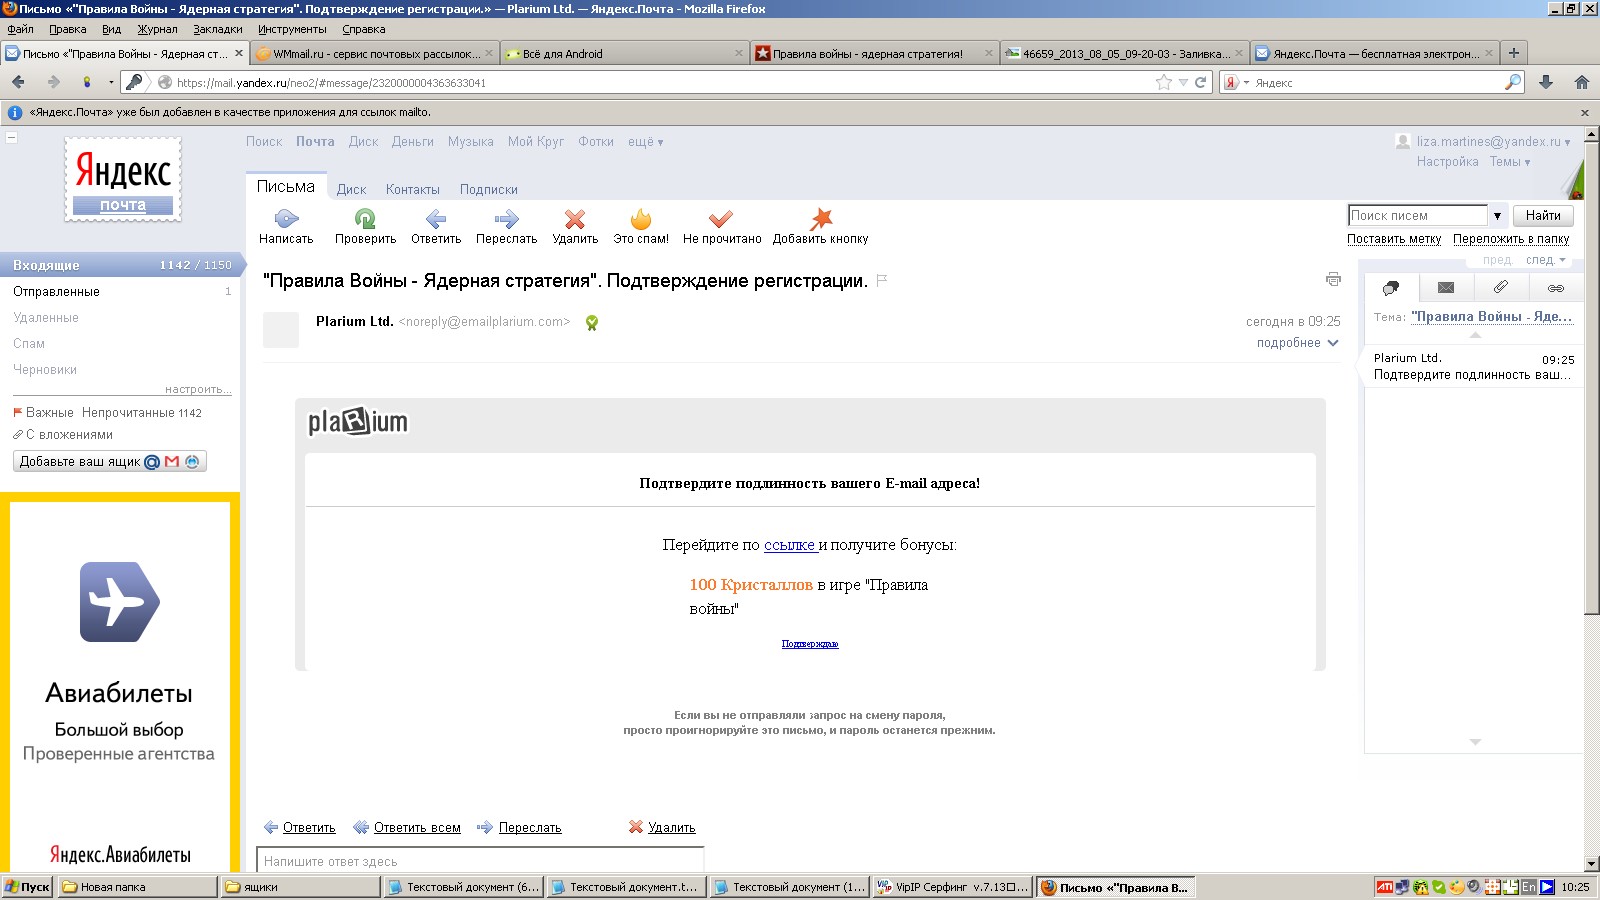Screen dimensions: 1600x900
Task: Click Переложить в папку link
Action: (x=1511, y=239)
